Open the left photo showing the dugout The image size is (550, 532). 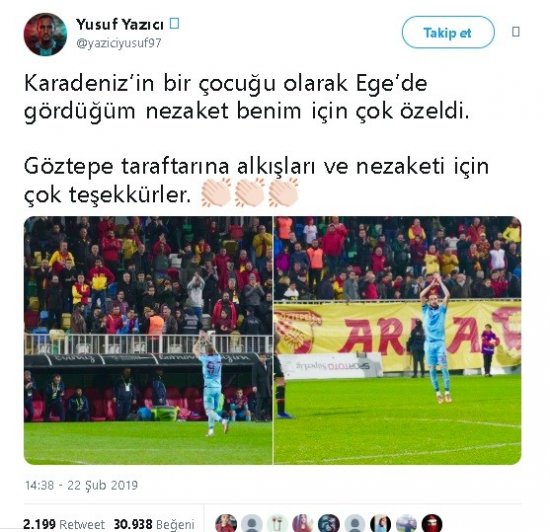148,340
